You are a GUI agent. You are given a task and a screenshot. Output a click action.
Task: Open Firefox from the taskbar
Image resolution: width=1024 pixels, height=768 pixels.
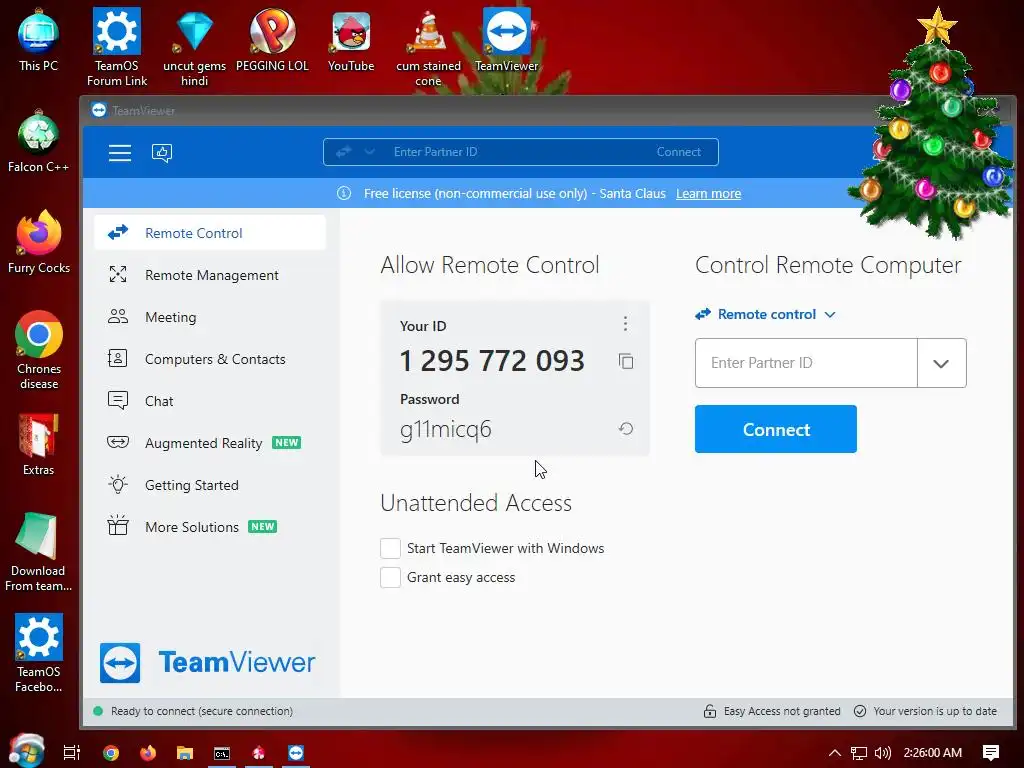coord(148,753)
